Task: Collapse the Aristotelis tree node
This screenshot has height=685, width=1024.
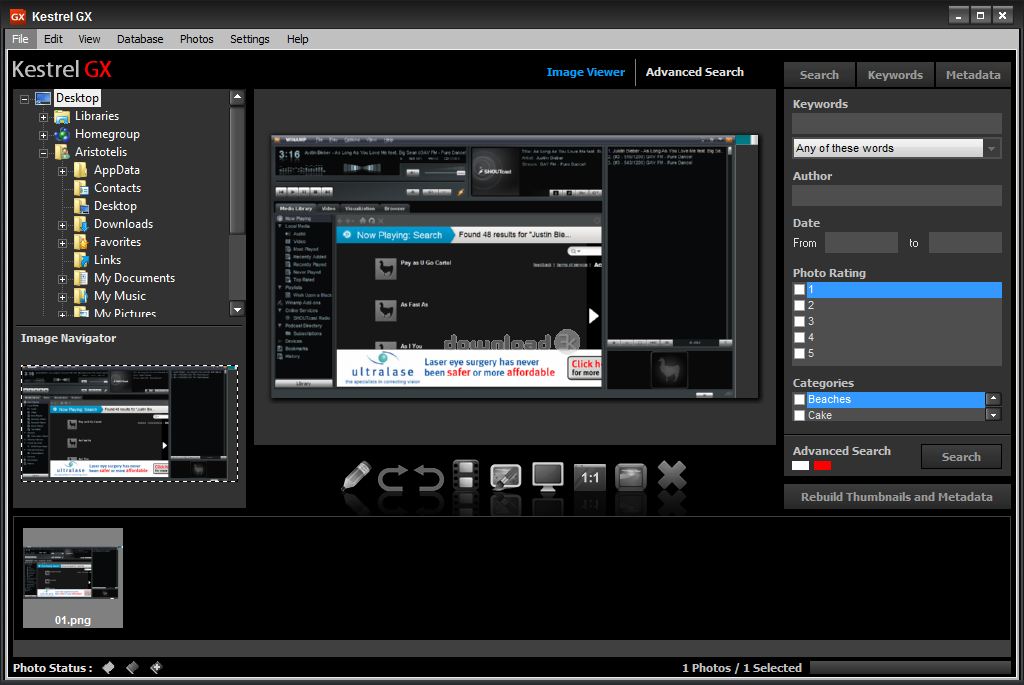Action: (x=43, y=153)
